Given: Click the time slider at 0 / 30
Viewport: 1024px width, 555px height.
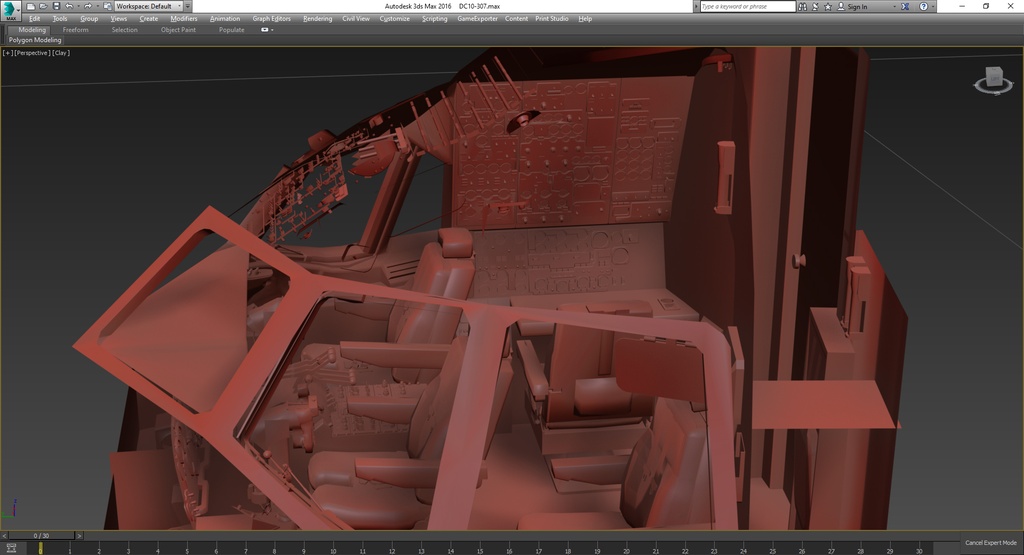Looking at the screenshot, I should tap(41, 536).
